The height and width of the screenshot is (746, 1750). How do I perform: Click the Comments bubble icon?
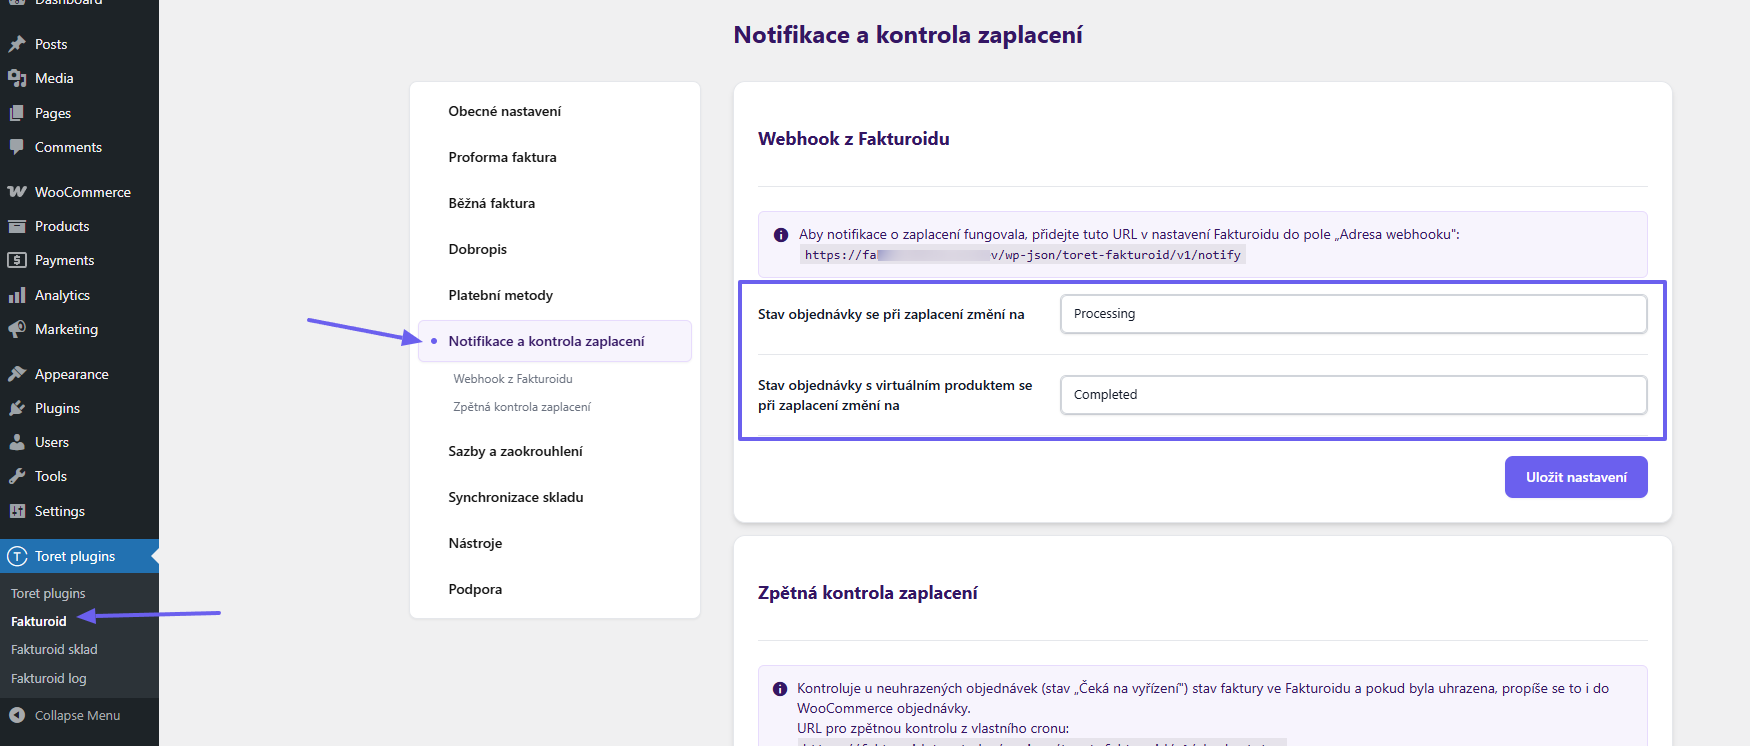tap(17, 147)
